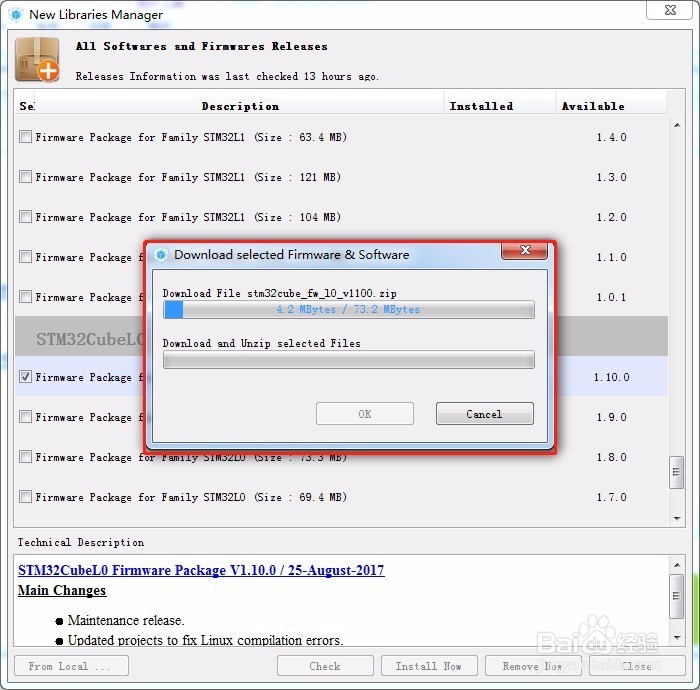
Task: Click the Check button
Action: [x=325, y=666]
